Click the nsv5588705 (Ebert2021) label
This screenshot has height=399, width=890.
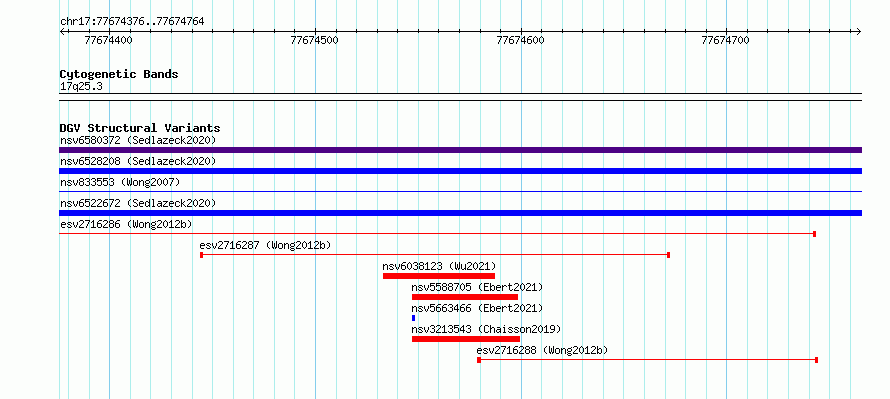pos(477,287)
